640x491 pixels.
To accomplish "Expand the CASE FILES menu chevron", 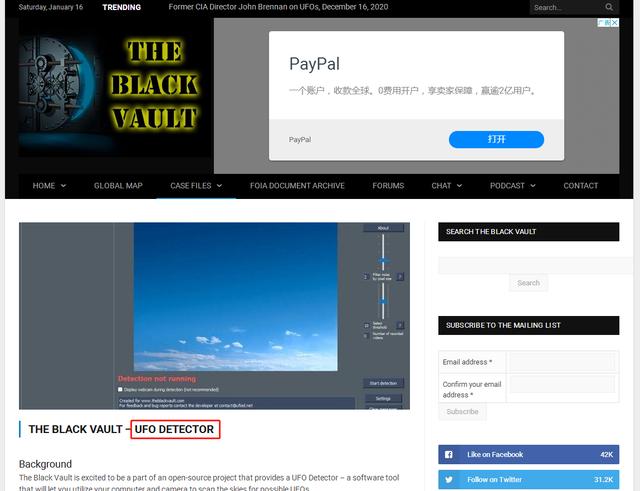I will point(219,186).
